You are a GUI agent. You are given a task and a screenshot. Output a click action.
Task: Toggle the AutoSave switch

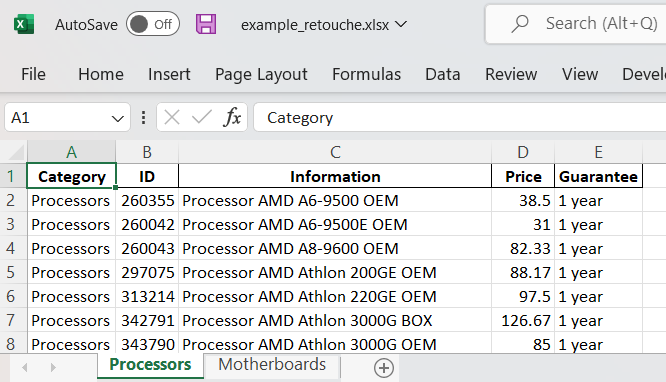tap(152, 24)
